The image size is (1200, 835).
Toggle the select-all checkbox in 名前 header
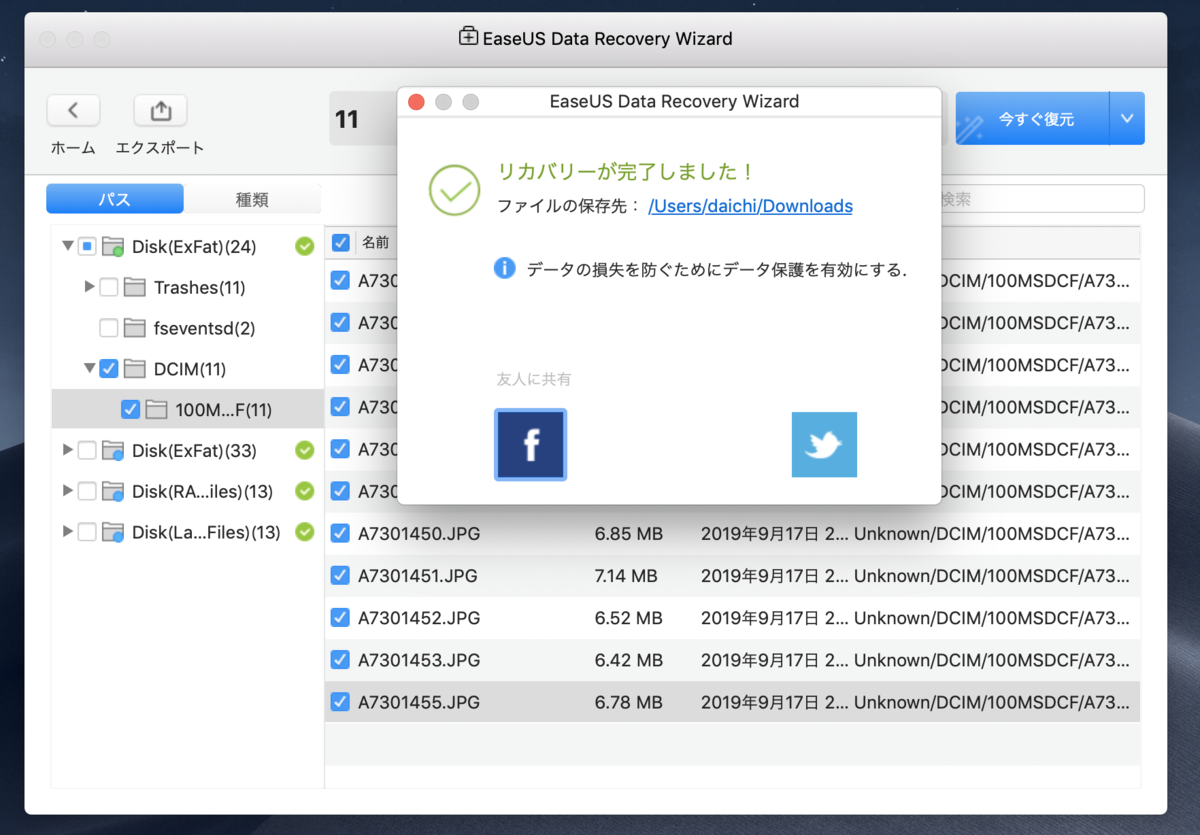[x=340, y=242]
